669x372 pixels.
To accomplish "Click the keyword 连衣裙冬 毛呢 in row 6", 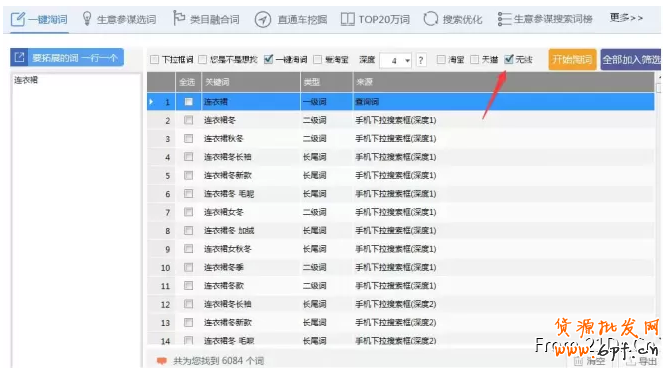I will (x=229, y=194).
